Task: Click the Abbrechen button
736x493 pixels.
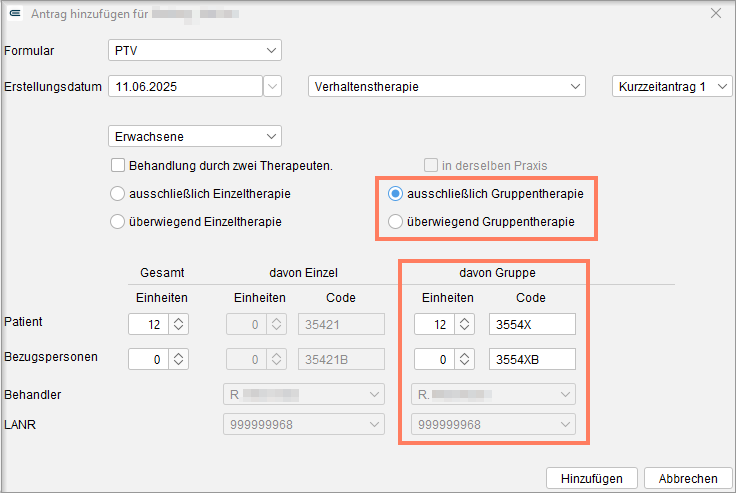Action: (688, 478)
